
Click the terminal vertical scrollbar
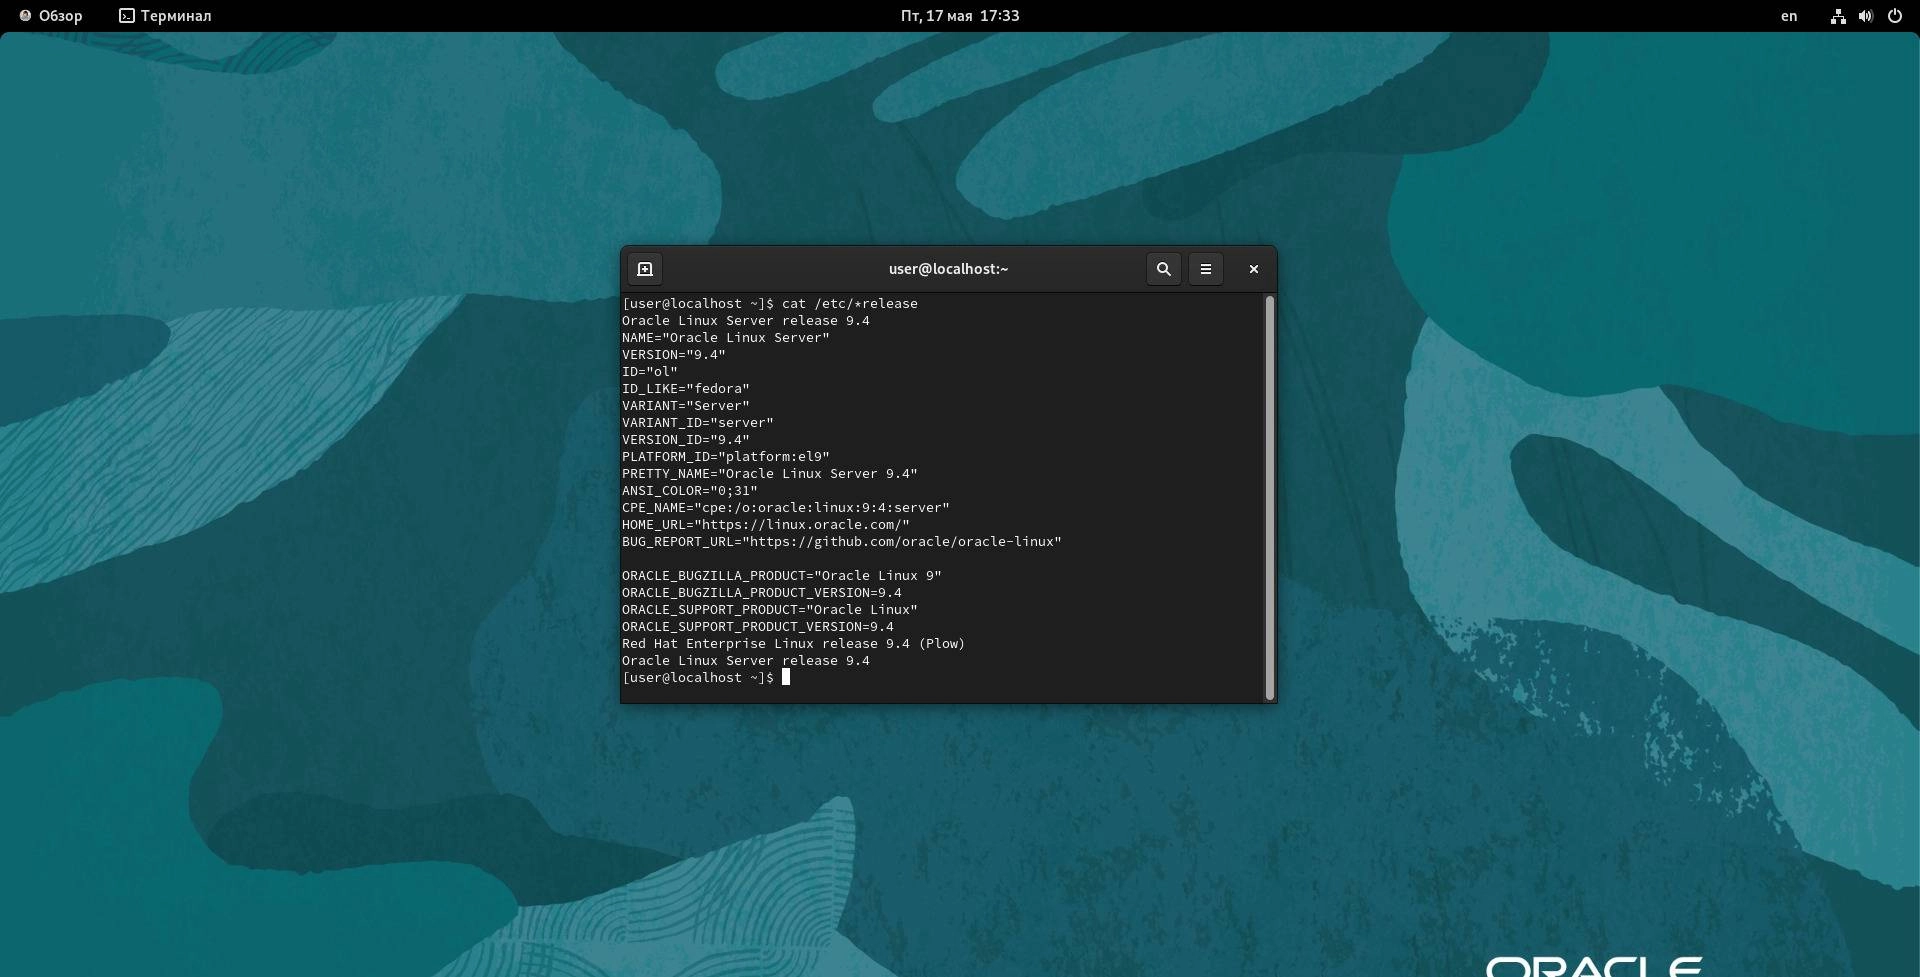point(1270,498)
